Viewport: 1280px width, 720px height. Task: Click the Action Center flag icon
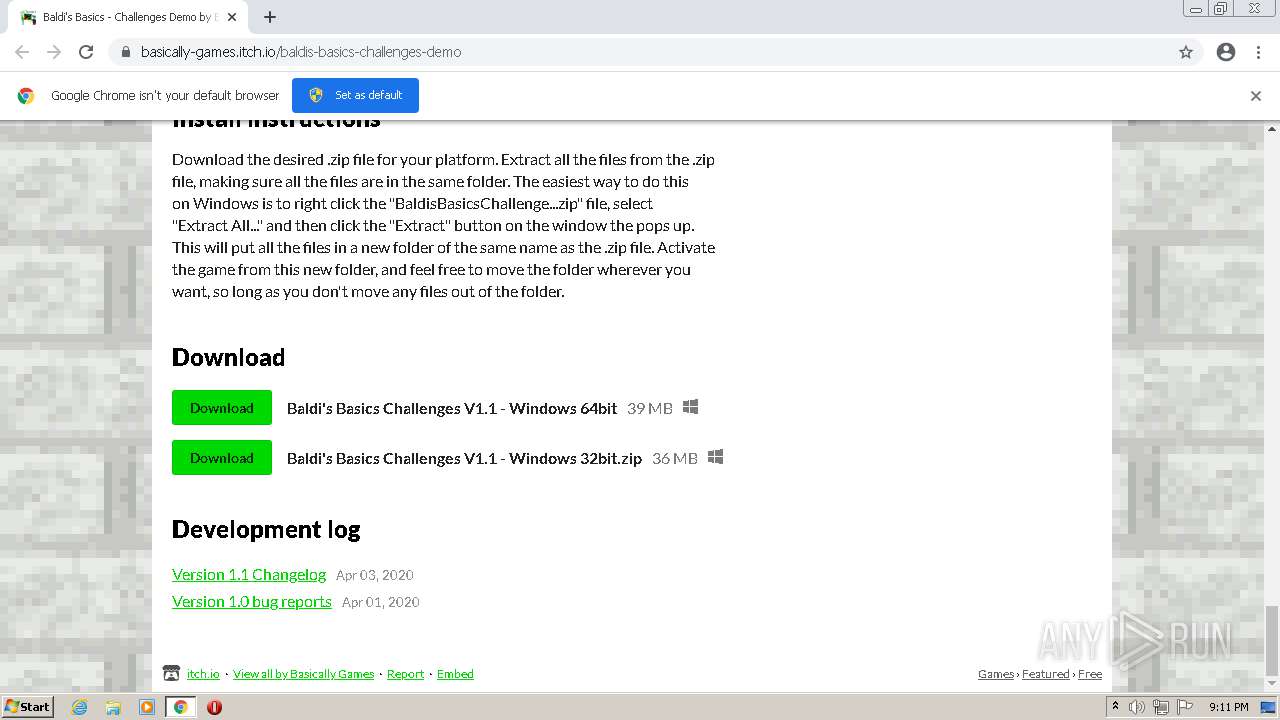point(1185,707)
